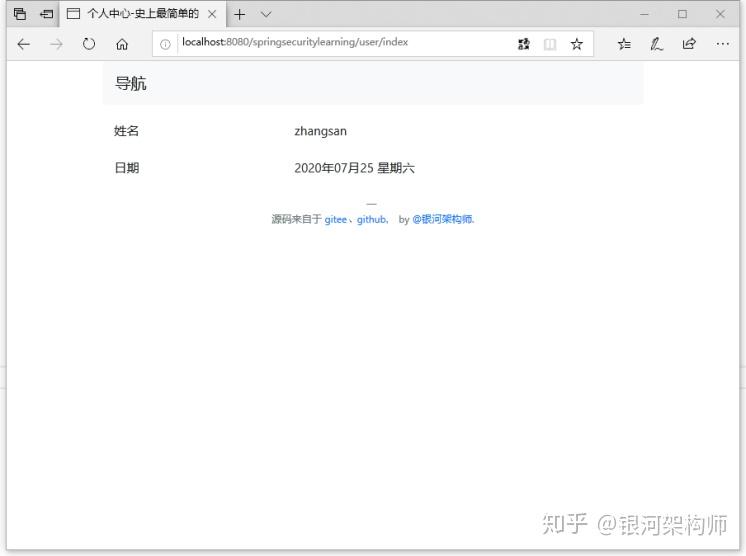Set these tabs aside icon
The image size is (746, 556).
tap(47, 14)
